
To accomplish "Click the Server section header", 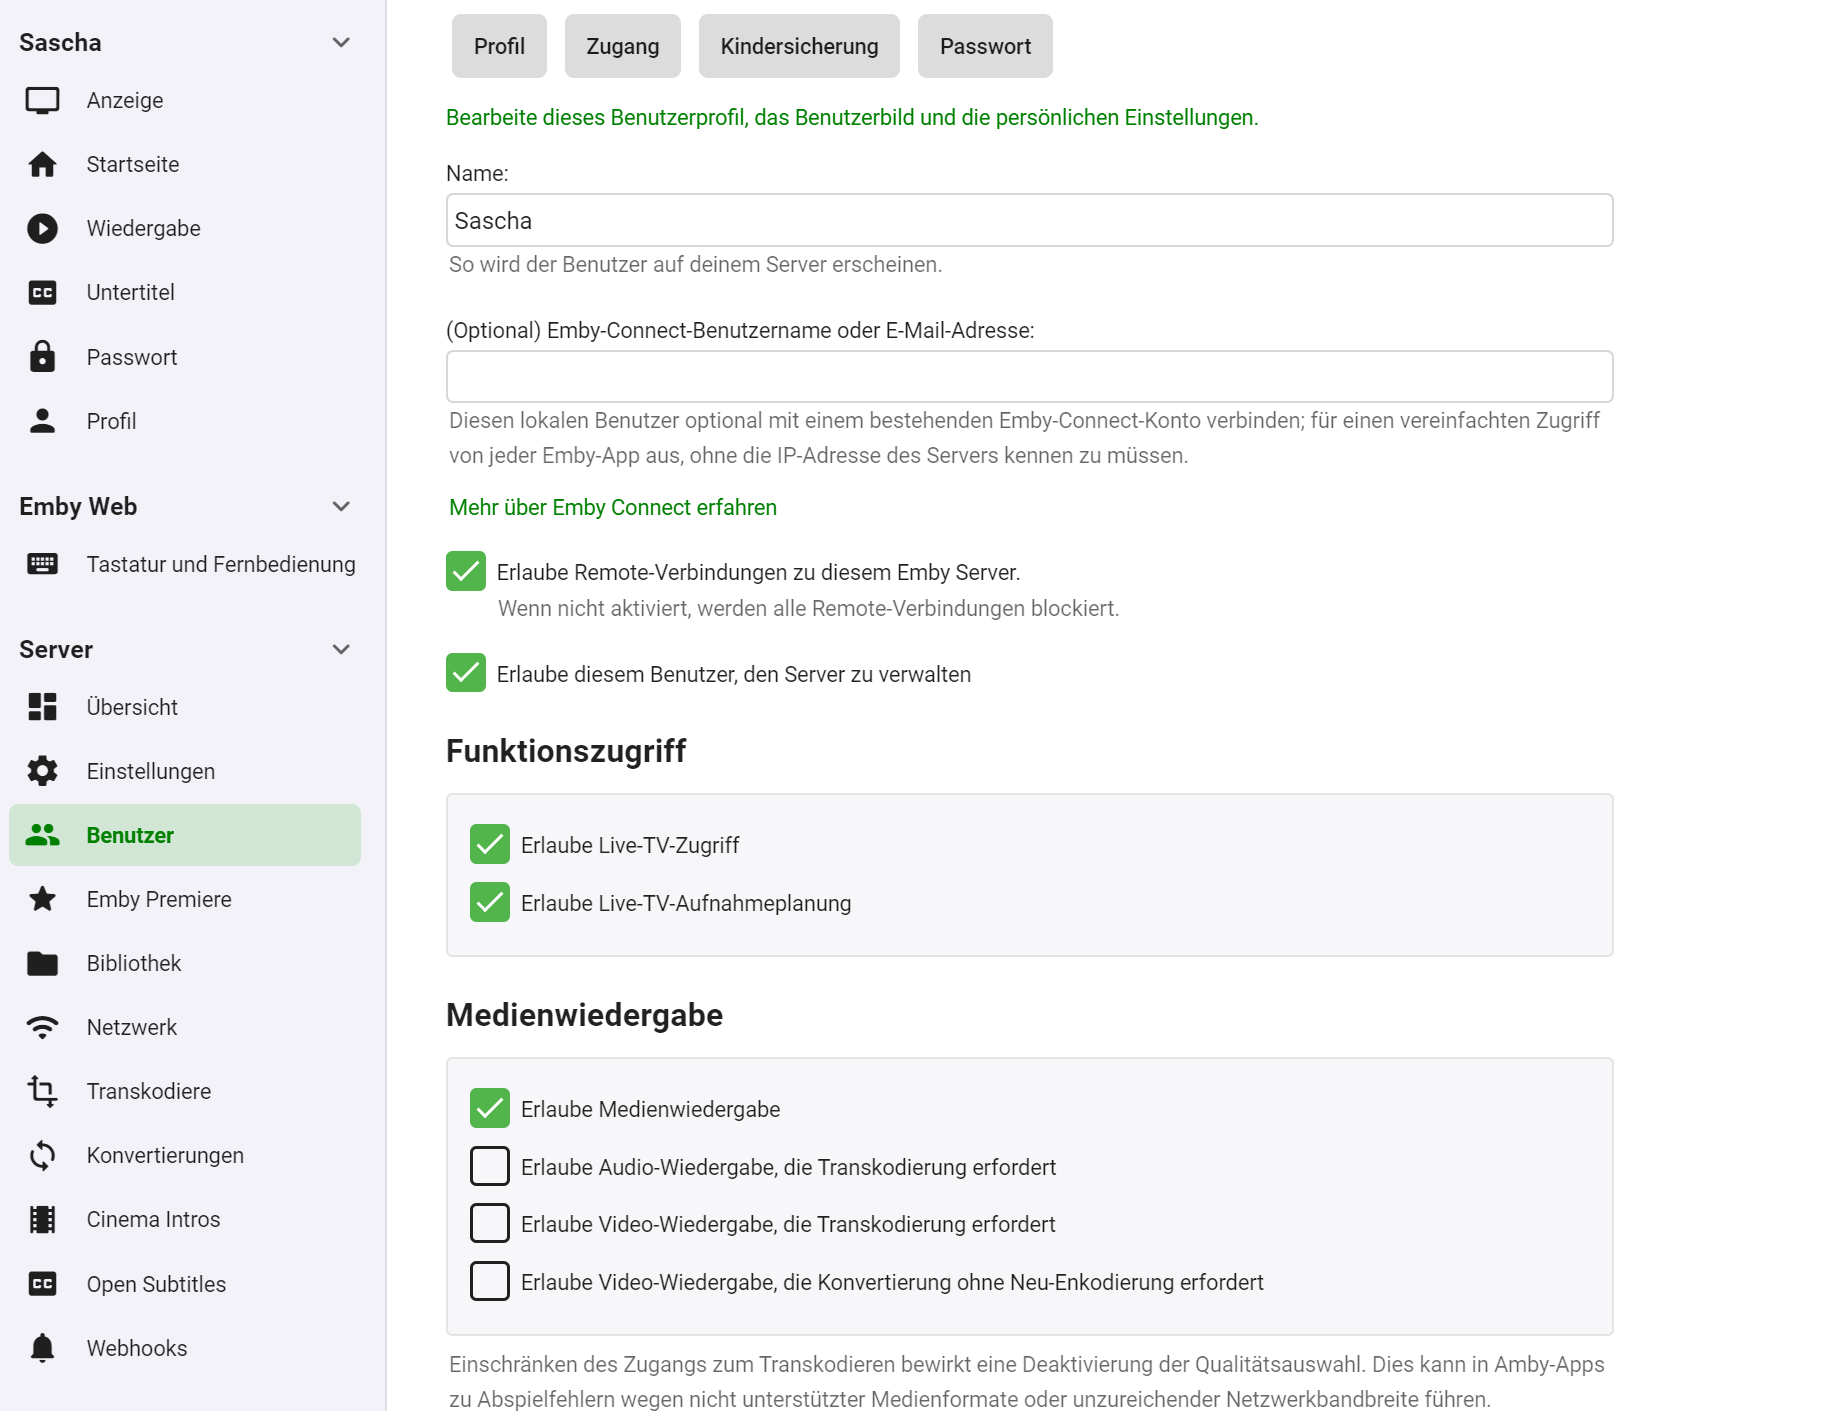I will (x=56, y=649).
